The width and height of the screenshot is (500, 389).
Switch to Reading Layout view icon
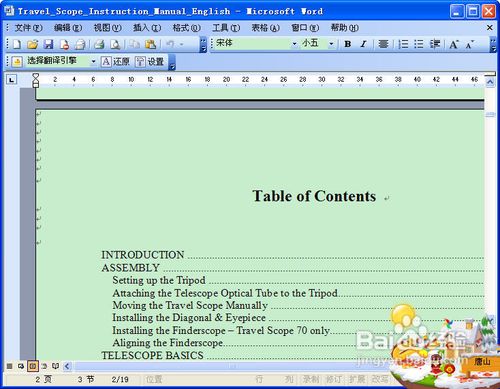pyautogui.click(x=55, y=366)
